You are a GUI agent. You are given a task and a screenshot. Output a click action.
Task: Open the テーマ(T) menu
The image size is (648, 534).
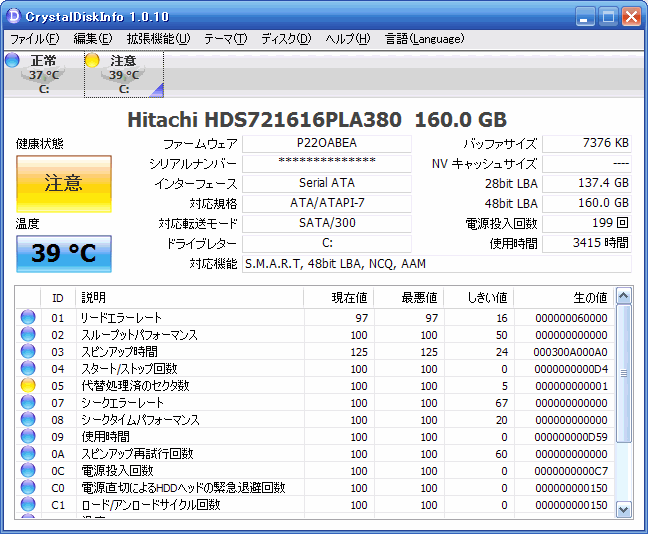click(x=226, y=39)
